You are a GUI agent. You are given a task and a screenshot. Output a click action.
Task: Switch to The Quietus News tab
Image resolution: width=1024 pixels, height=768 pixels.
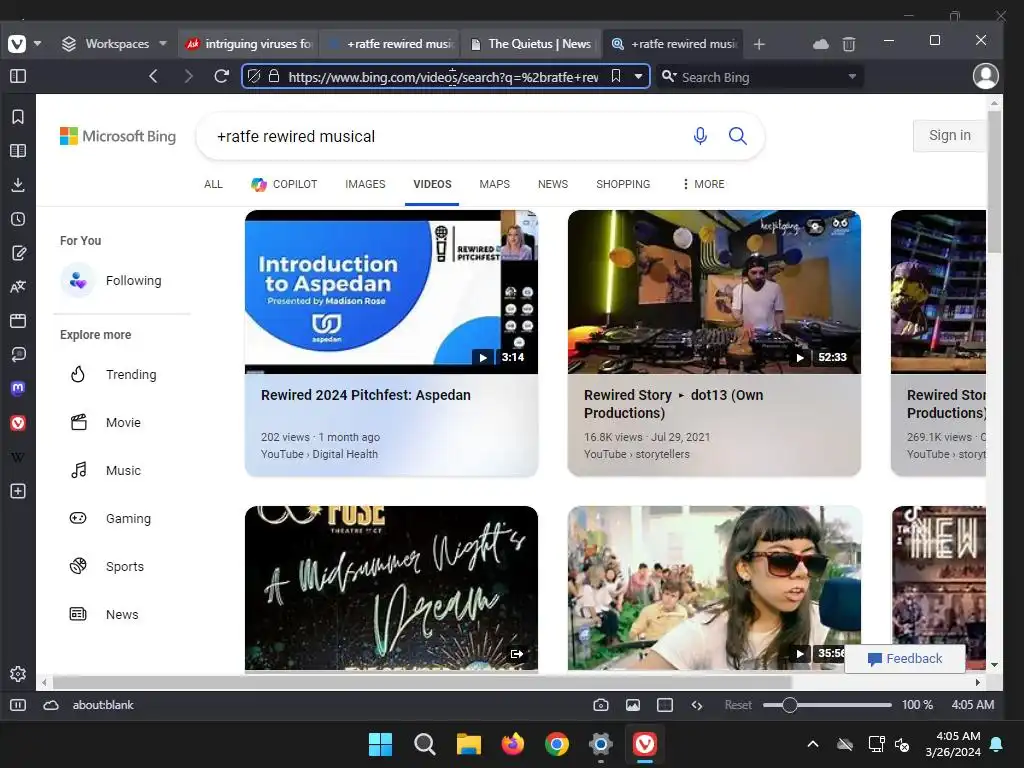530,44
